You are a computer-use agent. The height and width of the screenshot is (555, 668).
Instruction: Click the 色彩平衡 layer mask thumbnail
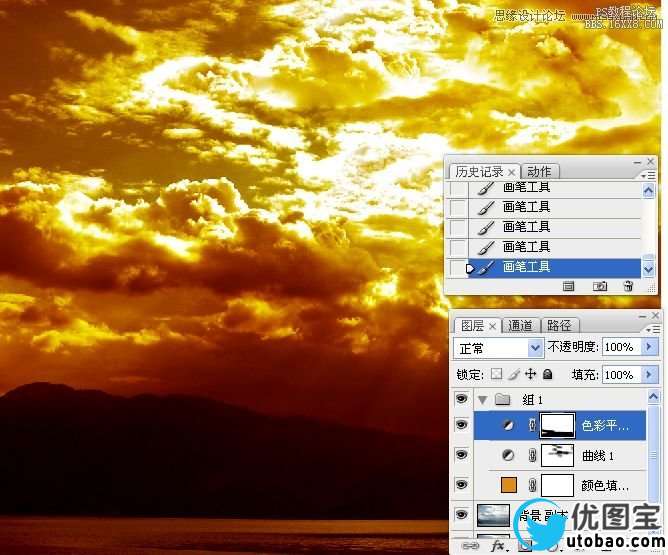pos(556,426)
